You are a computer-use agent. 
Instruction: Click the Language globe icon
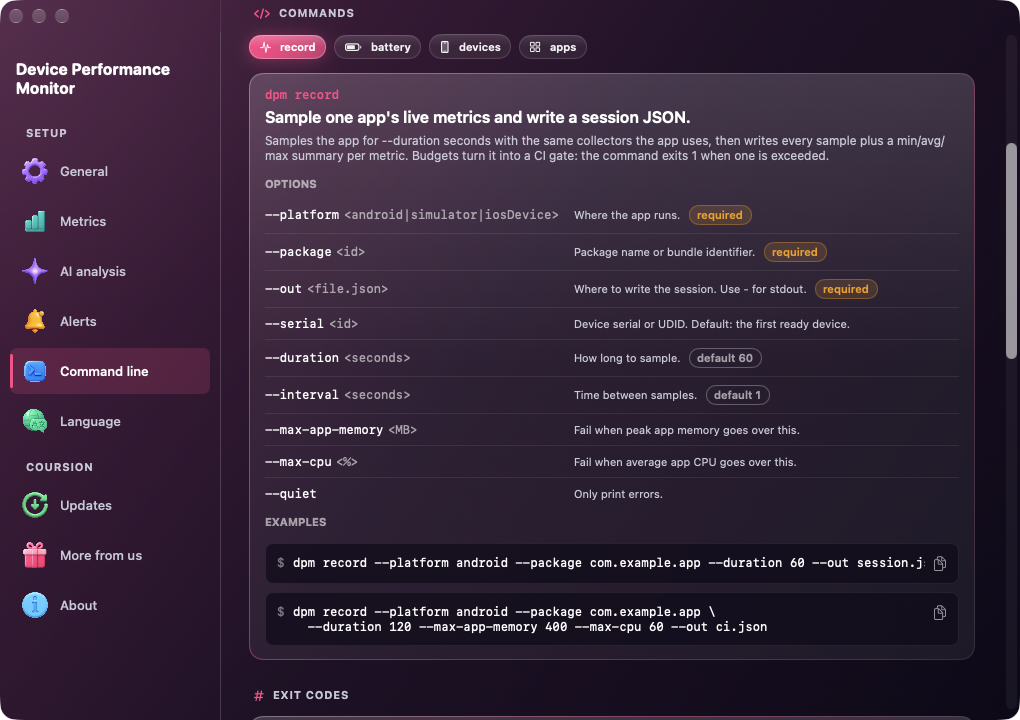[x=35, y=421]
